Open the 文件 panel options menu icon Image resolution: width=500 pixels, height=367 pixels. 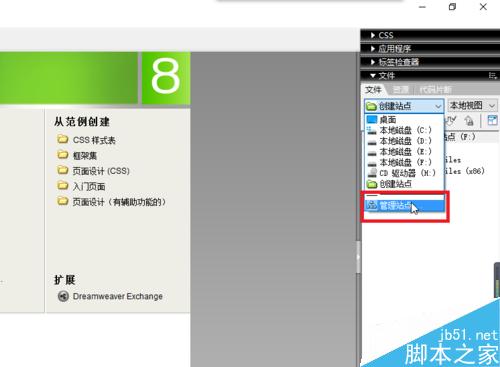493,76
